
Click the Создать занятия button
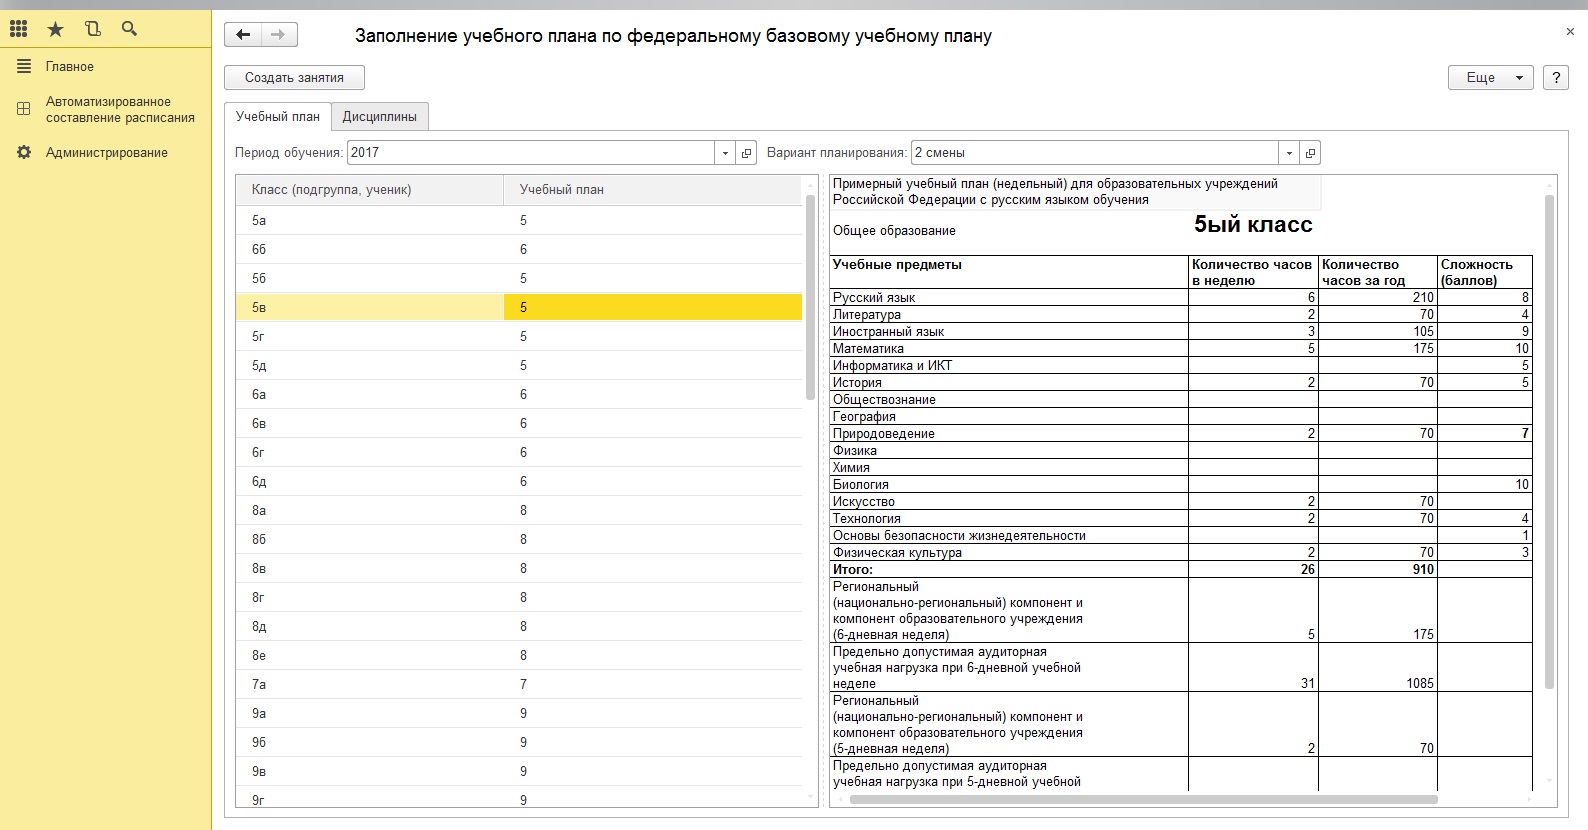pos(294,78)
